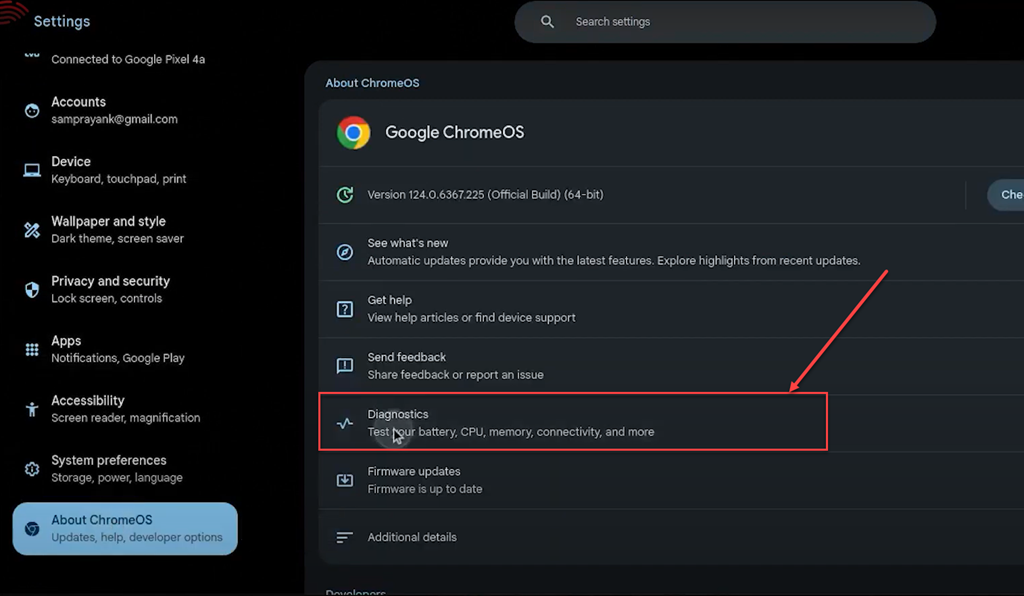Click the Apps grid icon
This screenshot has width=1024, height=596.
tap(32, 349)
